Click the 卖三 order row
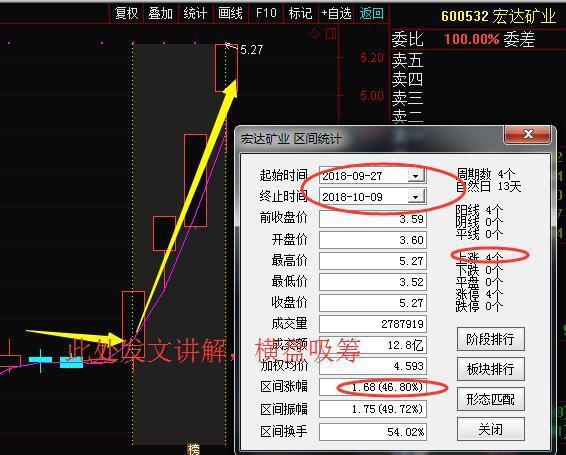This screenshot has width=566, height=455. tap(407, 98)
